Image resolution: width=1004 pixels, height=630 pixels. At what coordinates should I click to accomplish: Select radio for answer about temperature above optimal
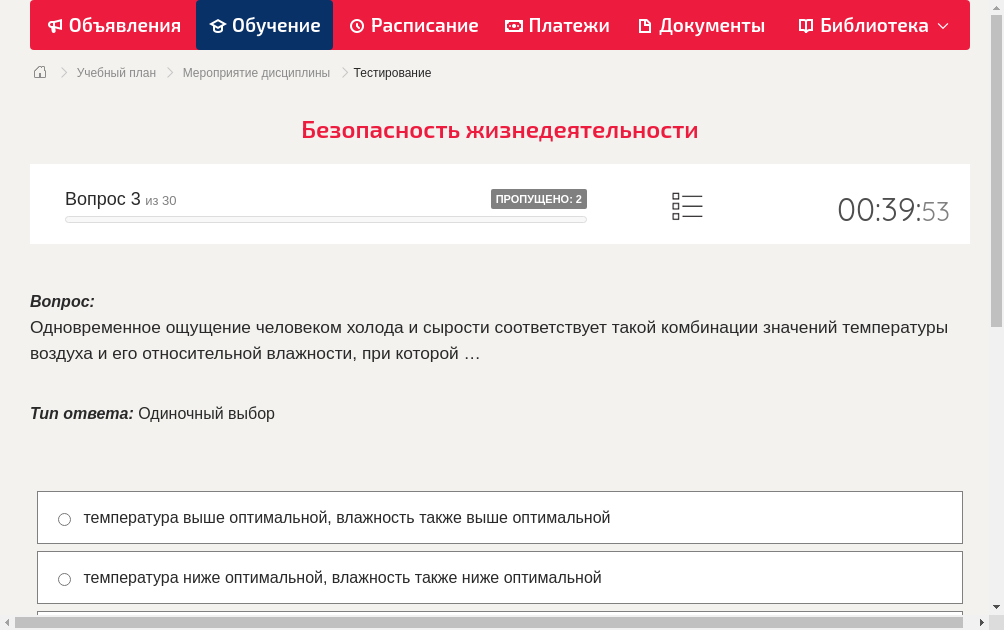[64, 519]
